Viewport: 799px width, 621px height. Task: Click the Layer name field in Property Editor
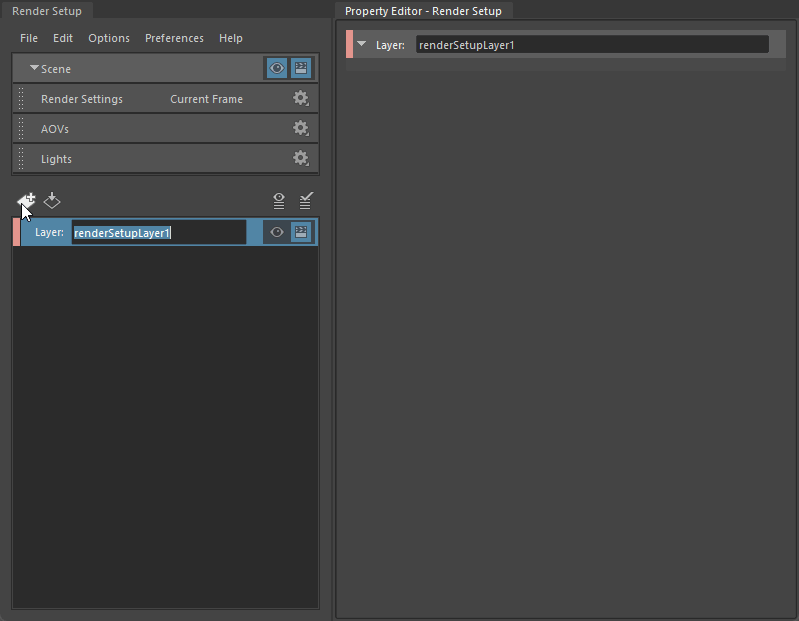[591, 45]
